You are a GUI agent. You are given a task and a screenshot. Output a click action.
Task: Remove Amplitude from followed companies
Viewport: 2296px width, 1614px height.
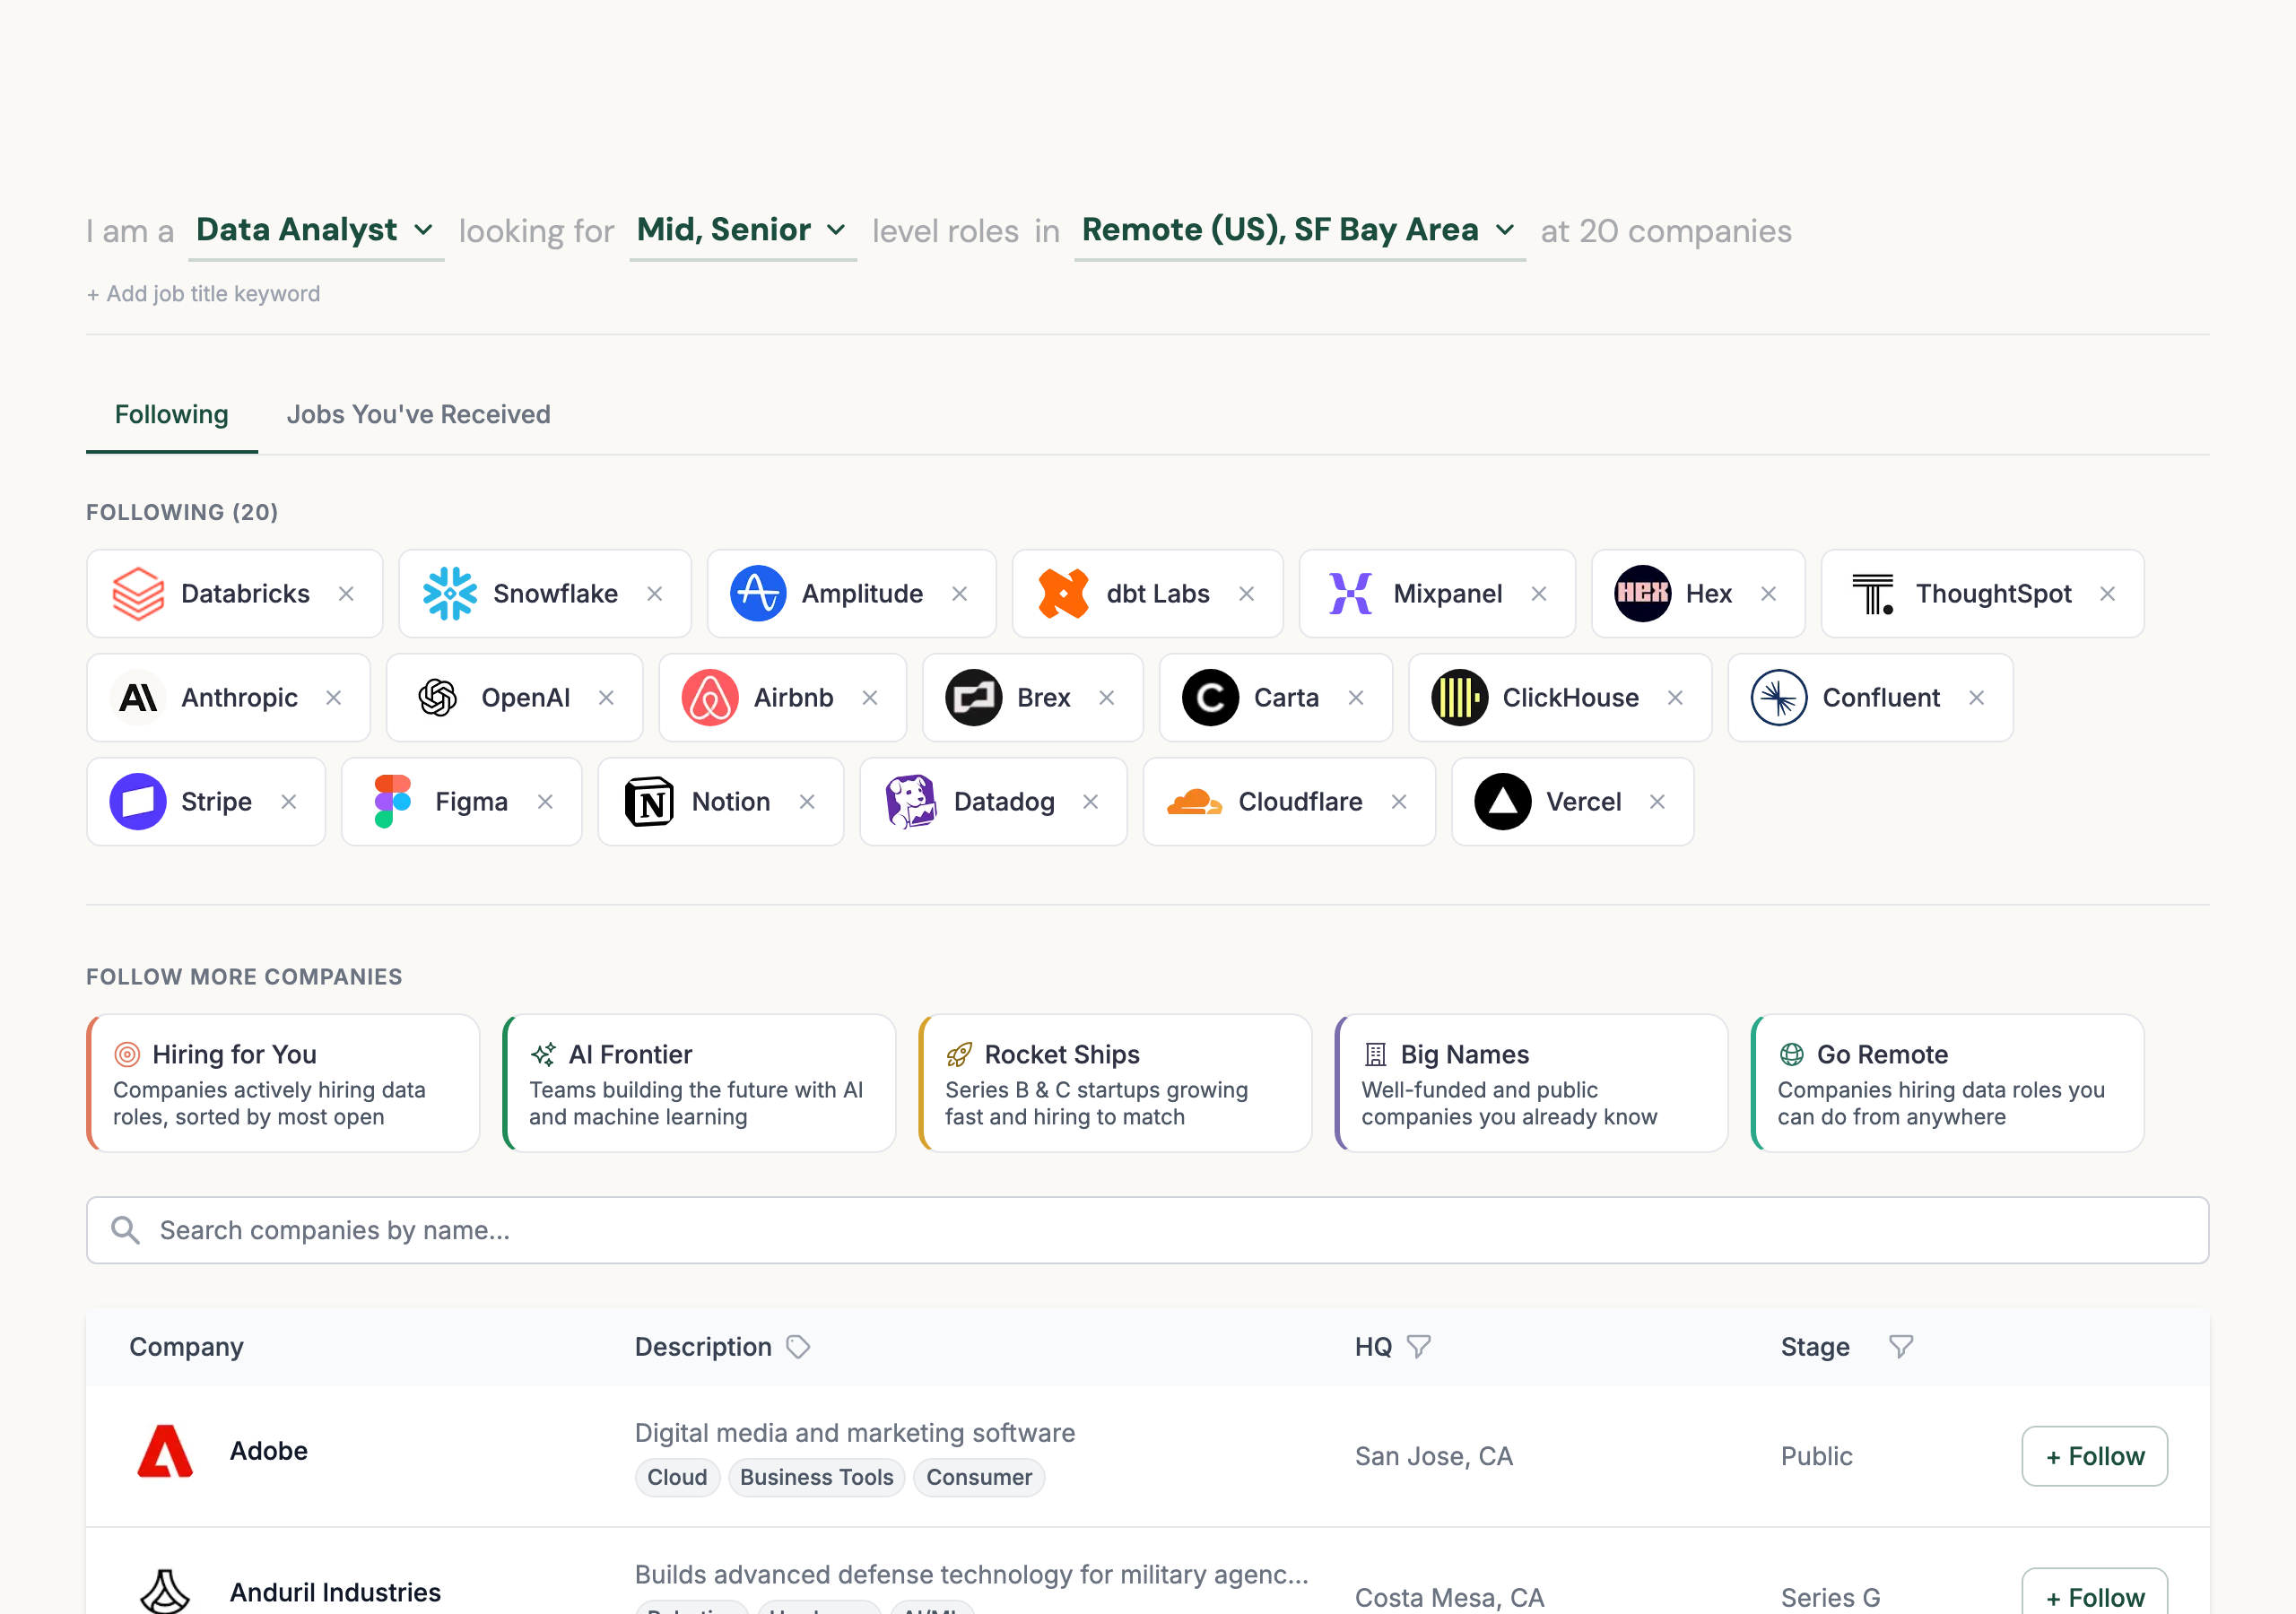(960, 593)
